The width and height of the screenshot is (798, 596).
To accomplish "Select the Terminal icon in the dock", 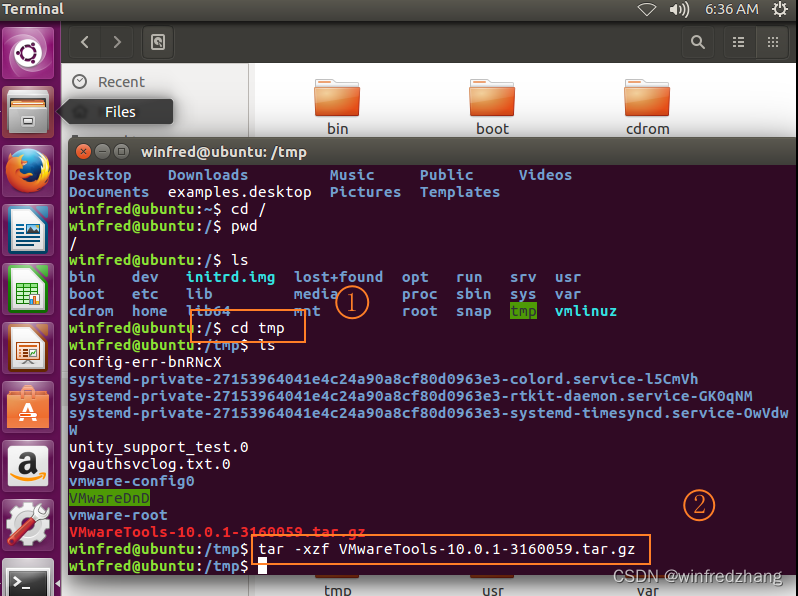I will (28, 578).
